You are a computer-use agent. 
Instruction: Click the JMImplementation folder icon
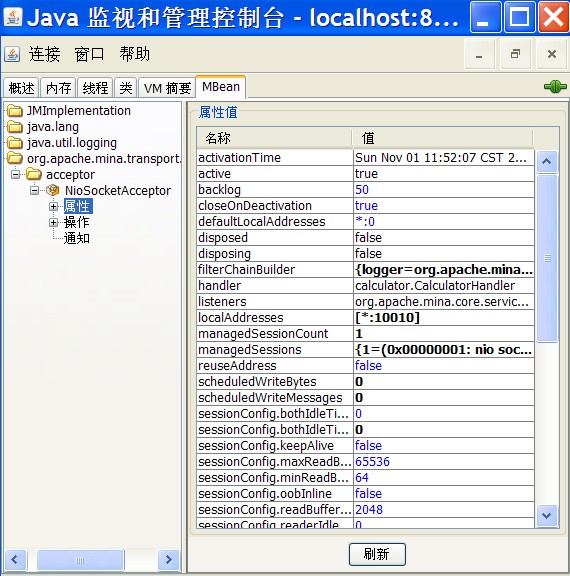pos(15,110)
